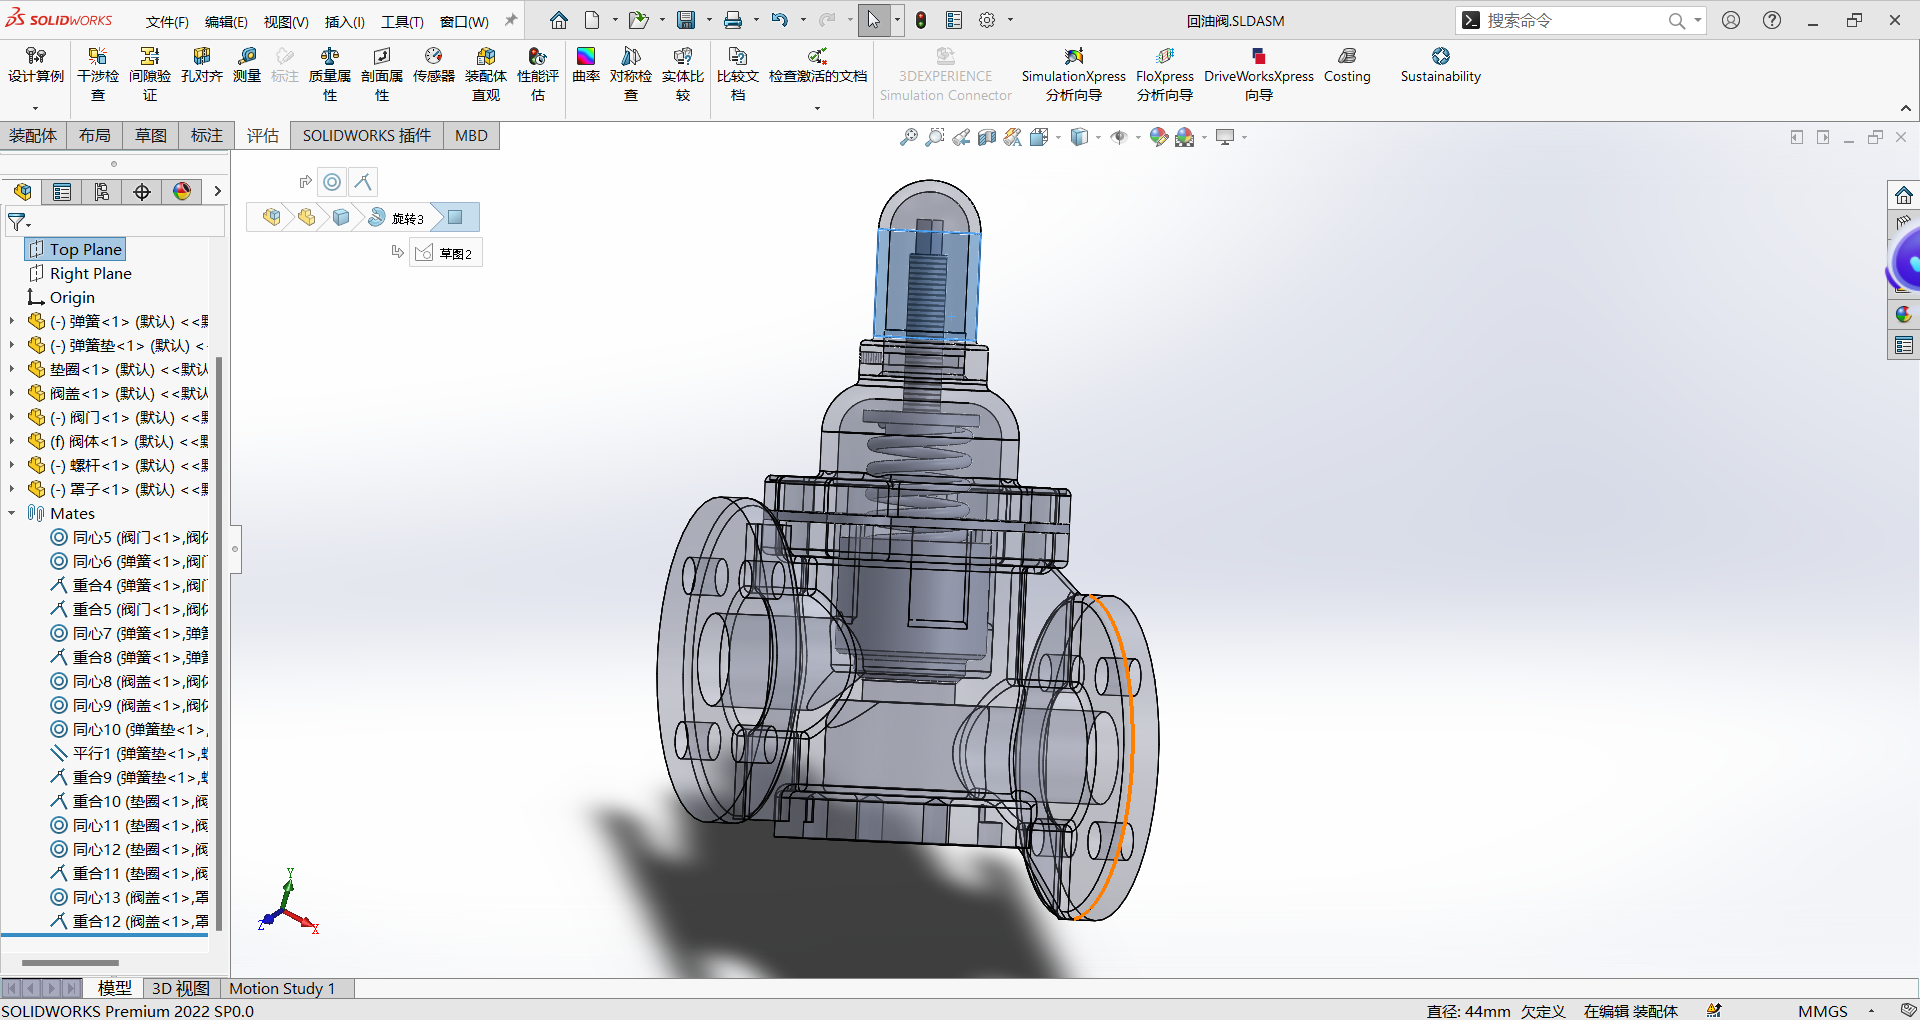The height and width of the screenshot is (1020, 1920).
Task: Expand the 阀盖<1> component node
Action: pyautogui.click(x=11, y=393)
